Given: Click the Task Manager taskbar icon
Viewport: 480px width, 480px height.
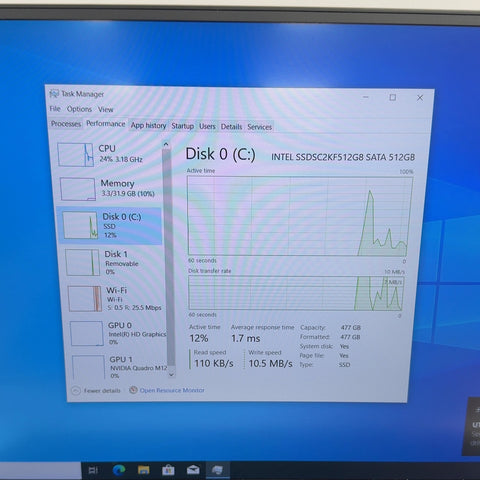Looking at the screenshot, I should click(217, 470).
